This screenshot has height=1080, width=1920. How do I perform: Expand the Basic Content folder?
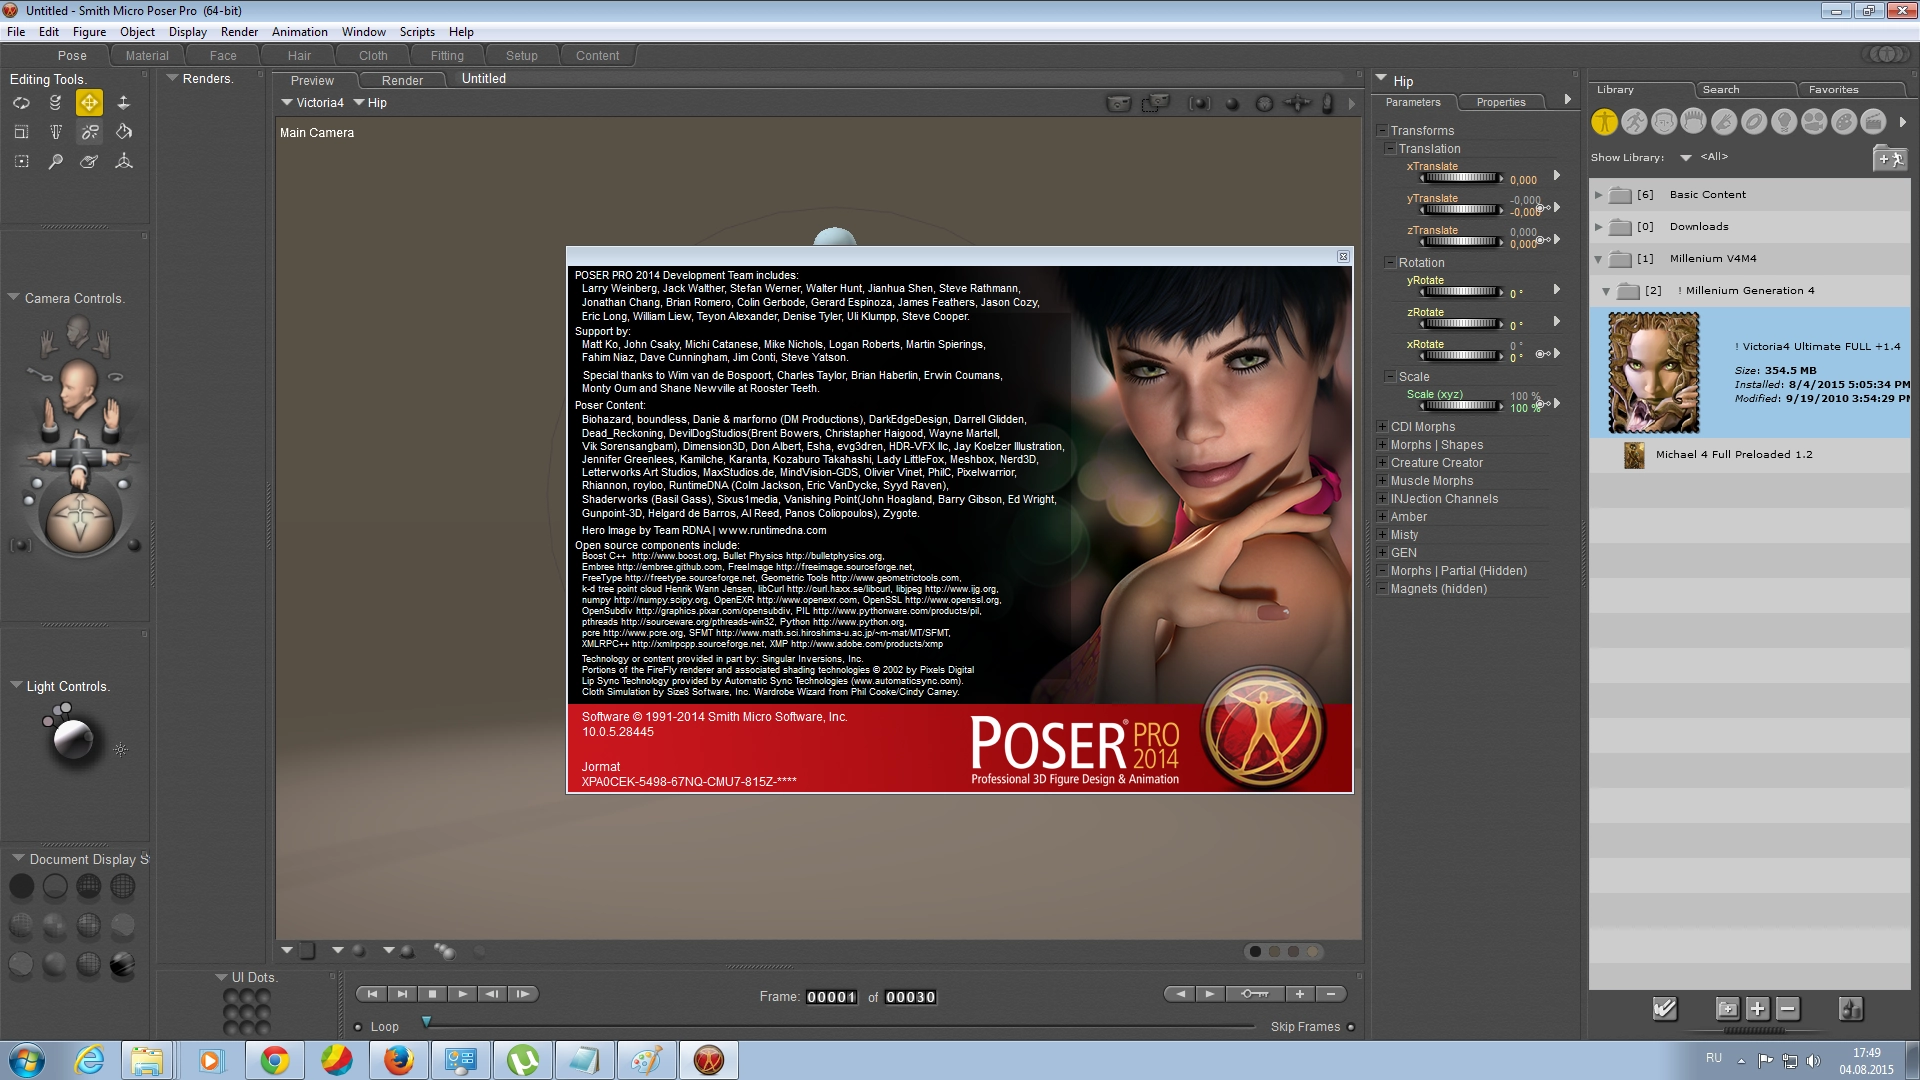point(1598,195)
